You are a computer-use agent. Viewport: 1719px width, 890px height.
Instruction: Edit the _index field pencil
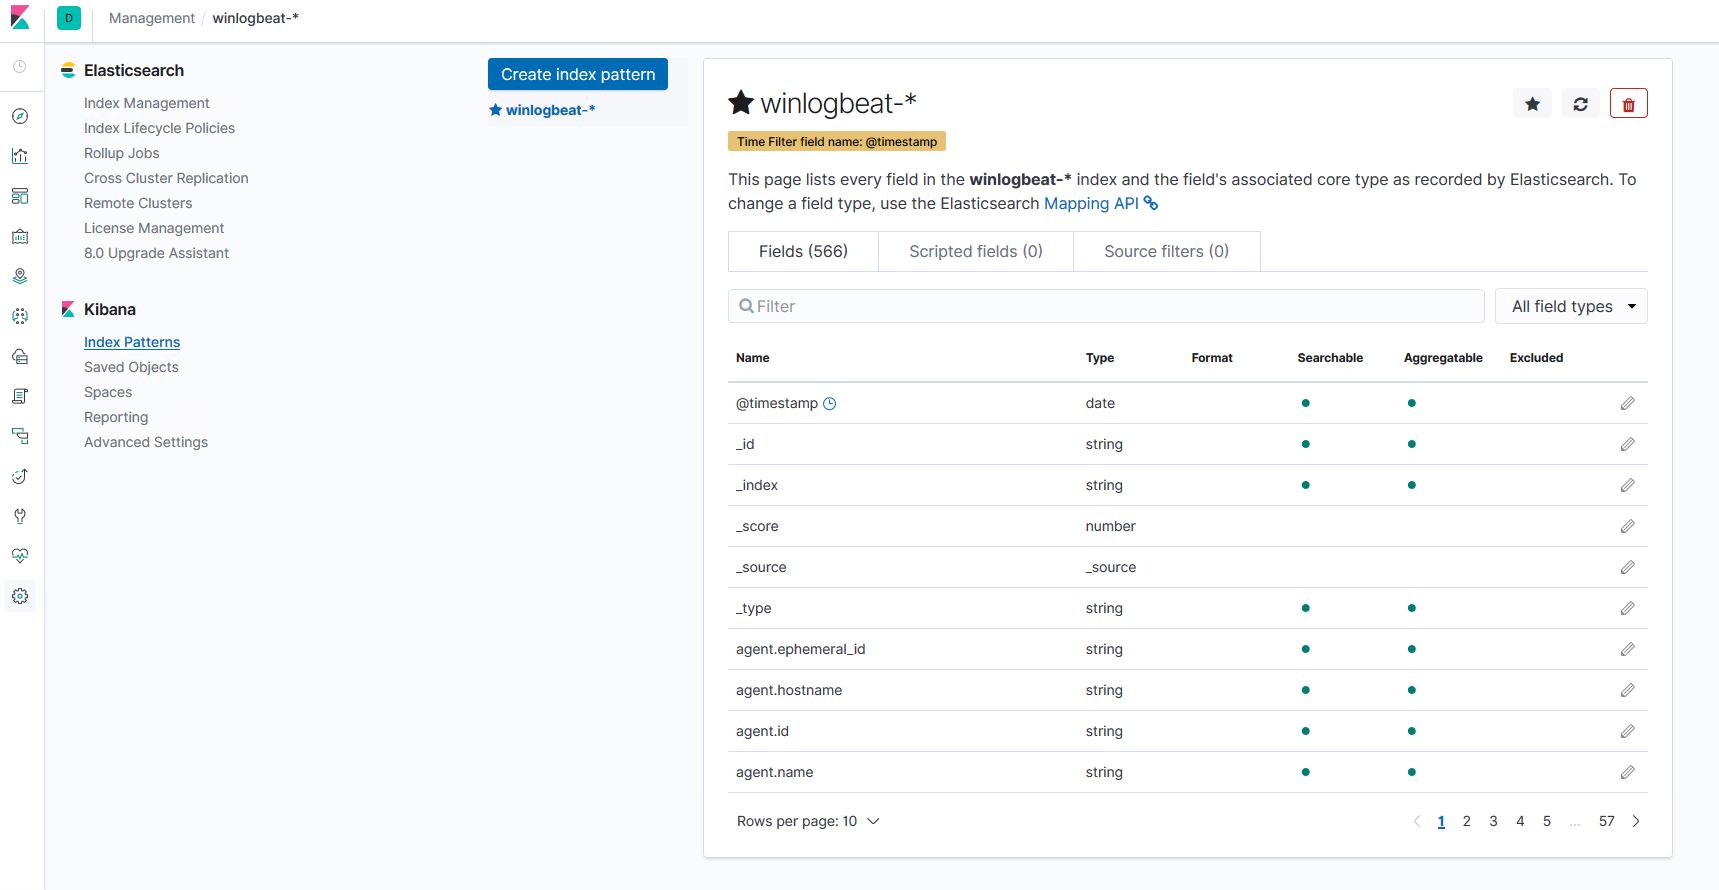coord(1627,485)
